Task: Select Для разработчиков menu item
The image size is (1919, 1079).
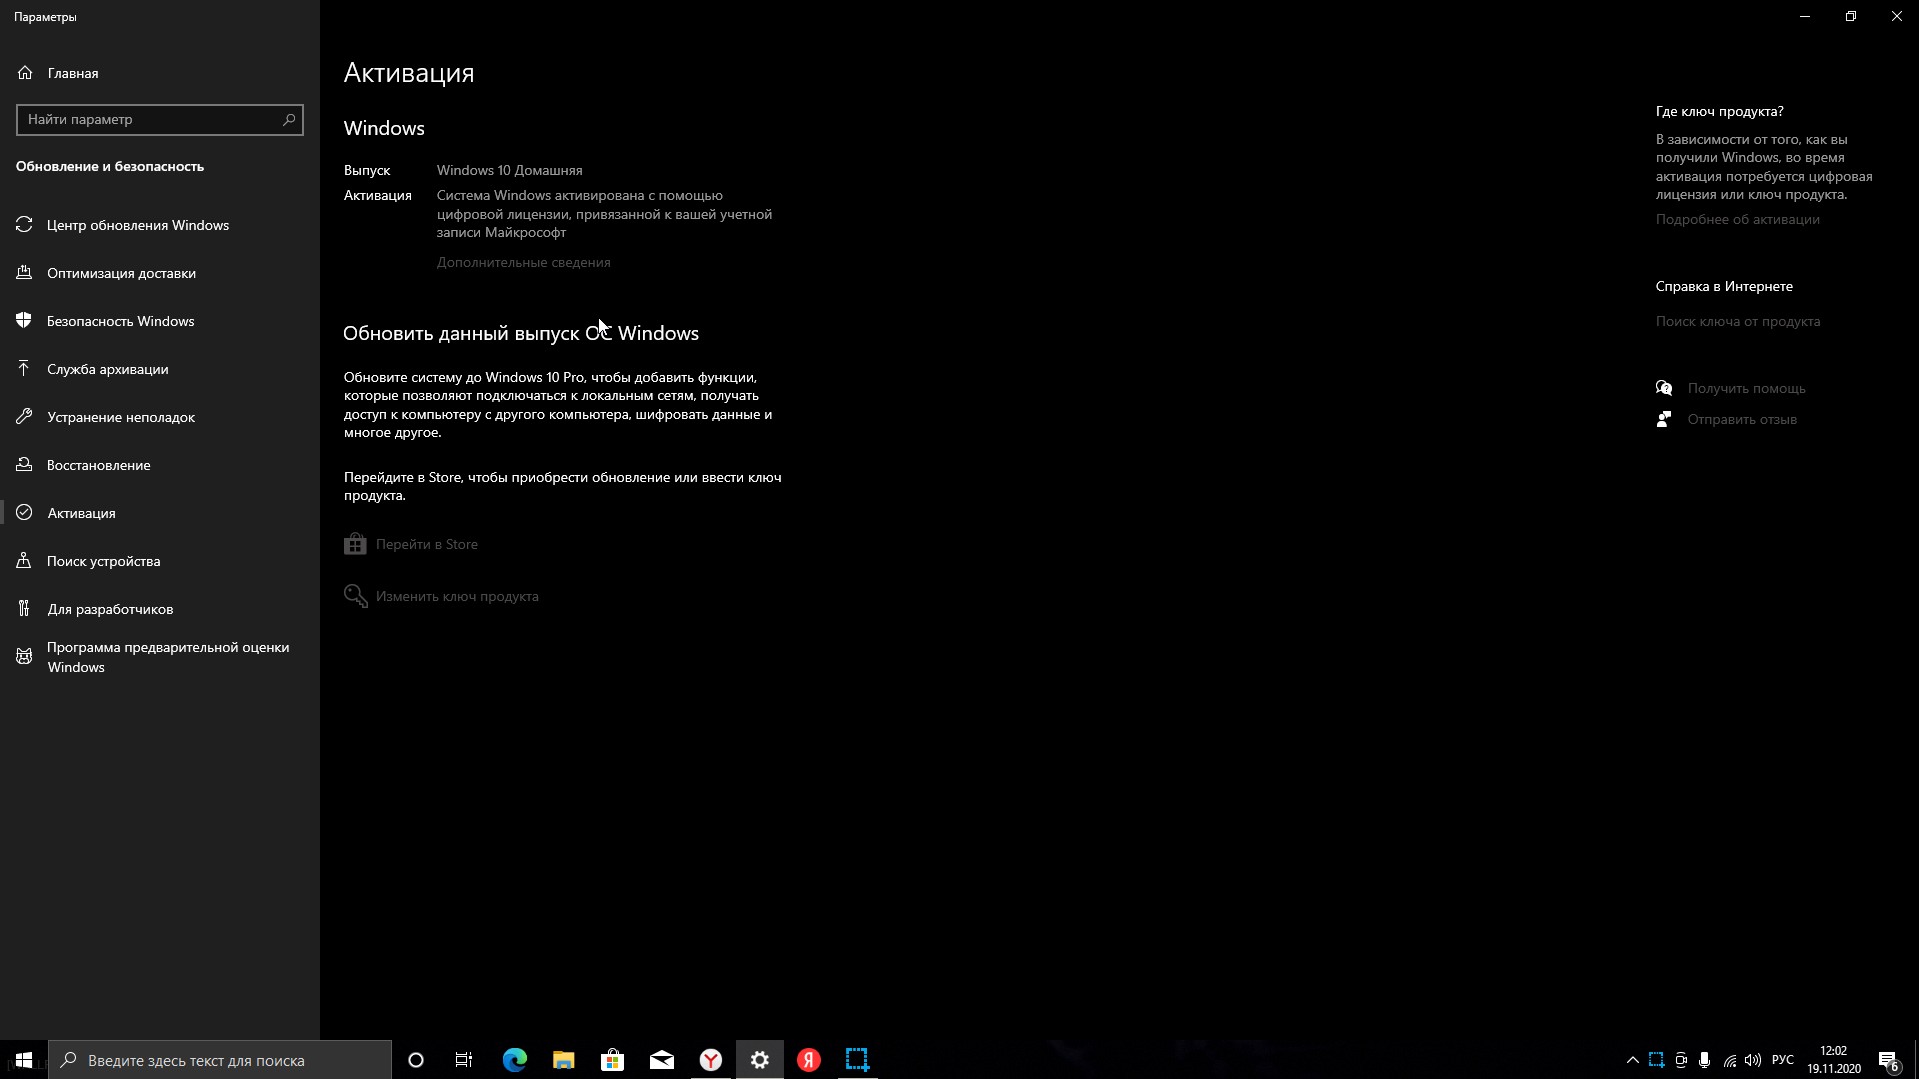Action: 110,609
